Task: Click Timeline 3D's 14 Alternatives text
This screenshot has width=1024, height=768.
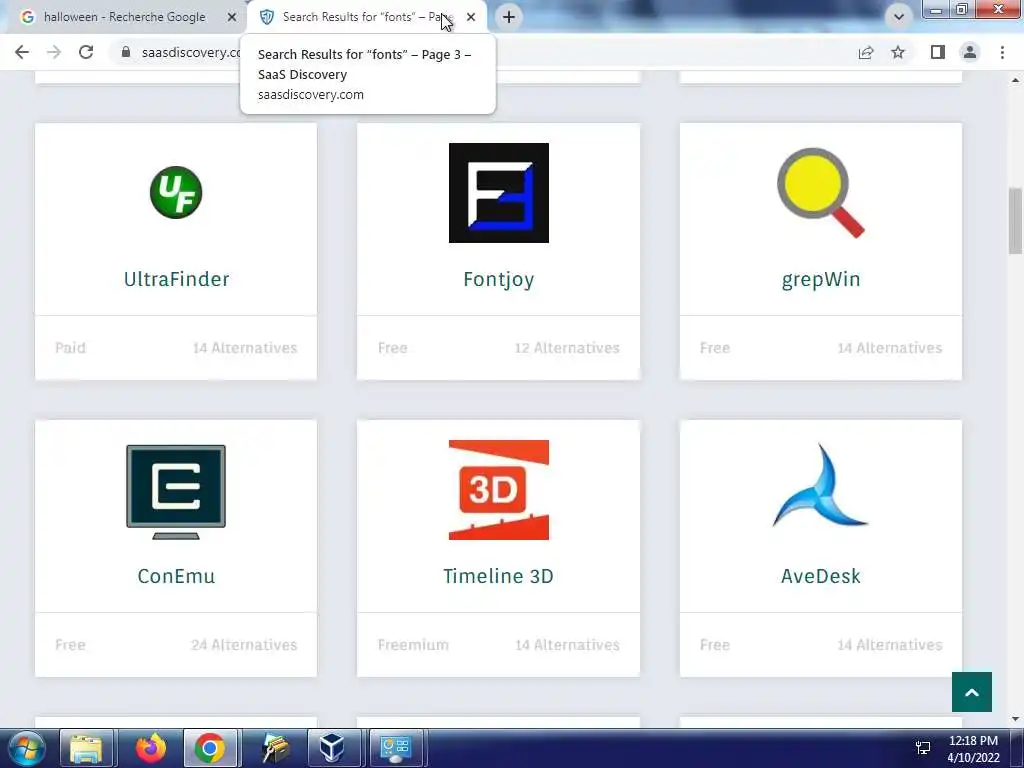Action: click(567, 645)
